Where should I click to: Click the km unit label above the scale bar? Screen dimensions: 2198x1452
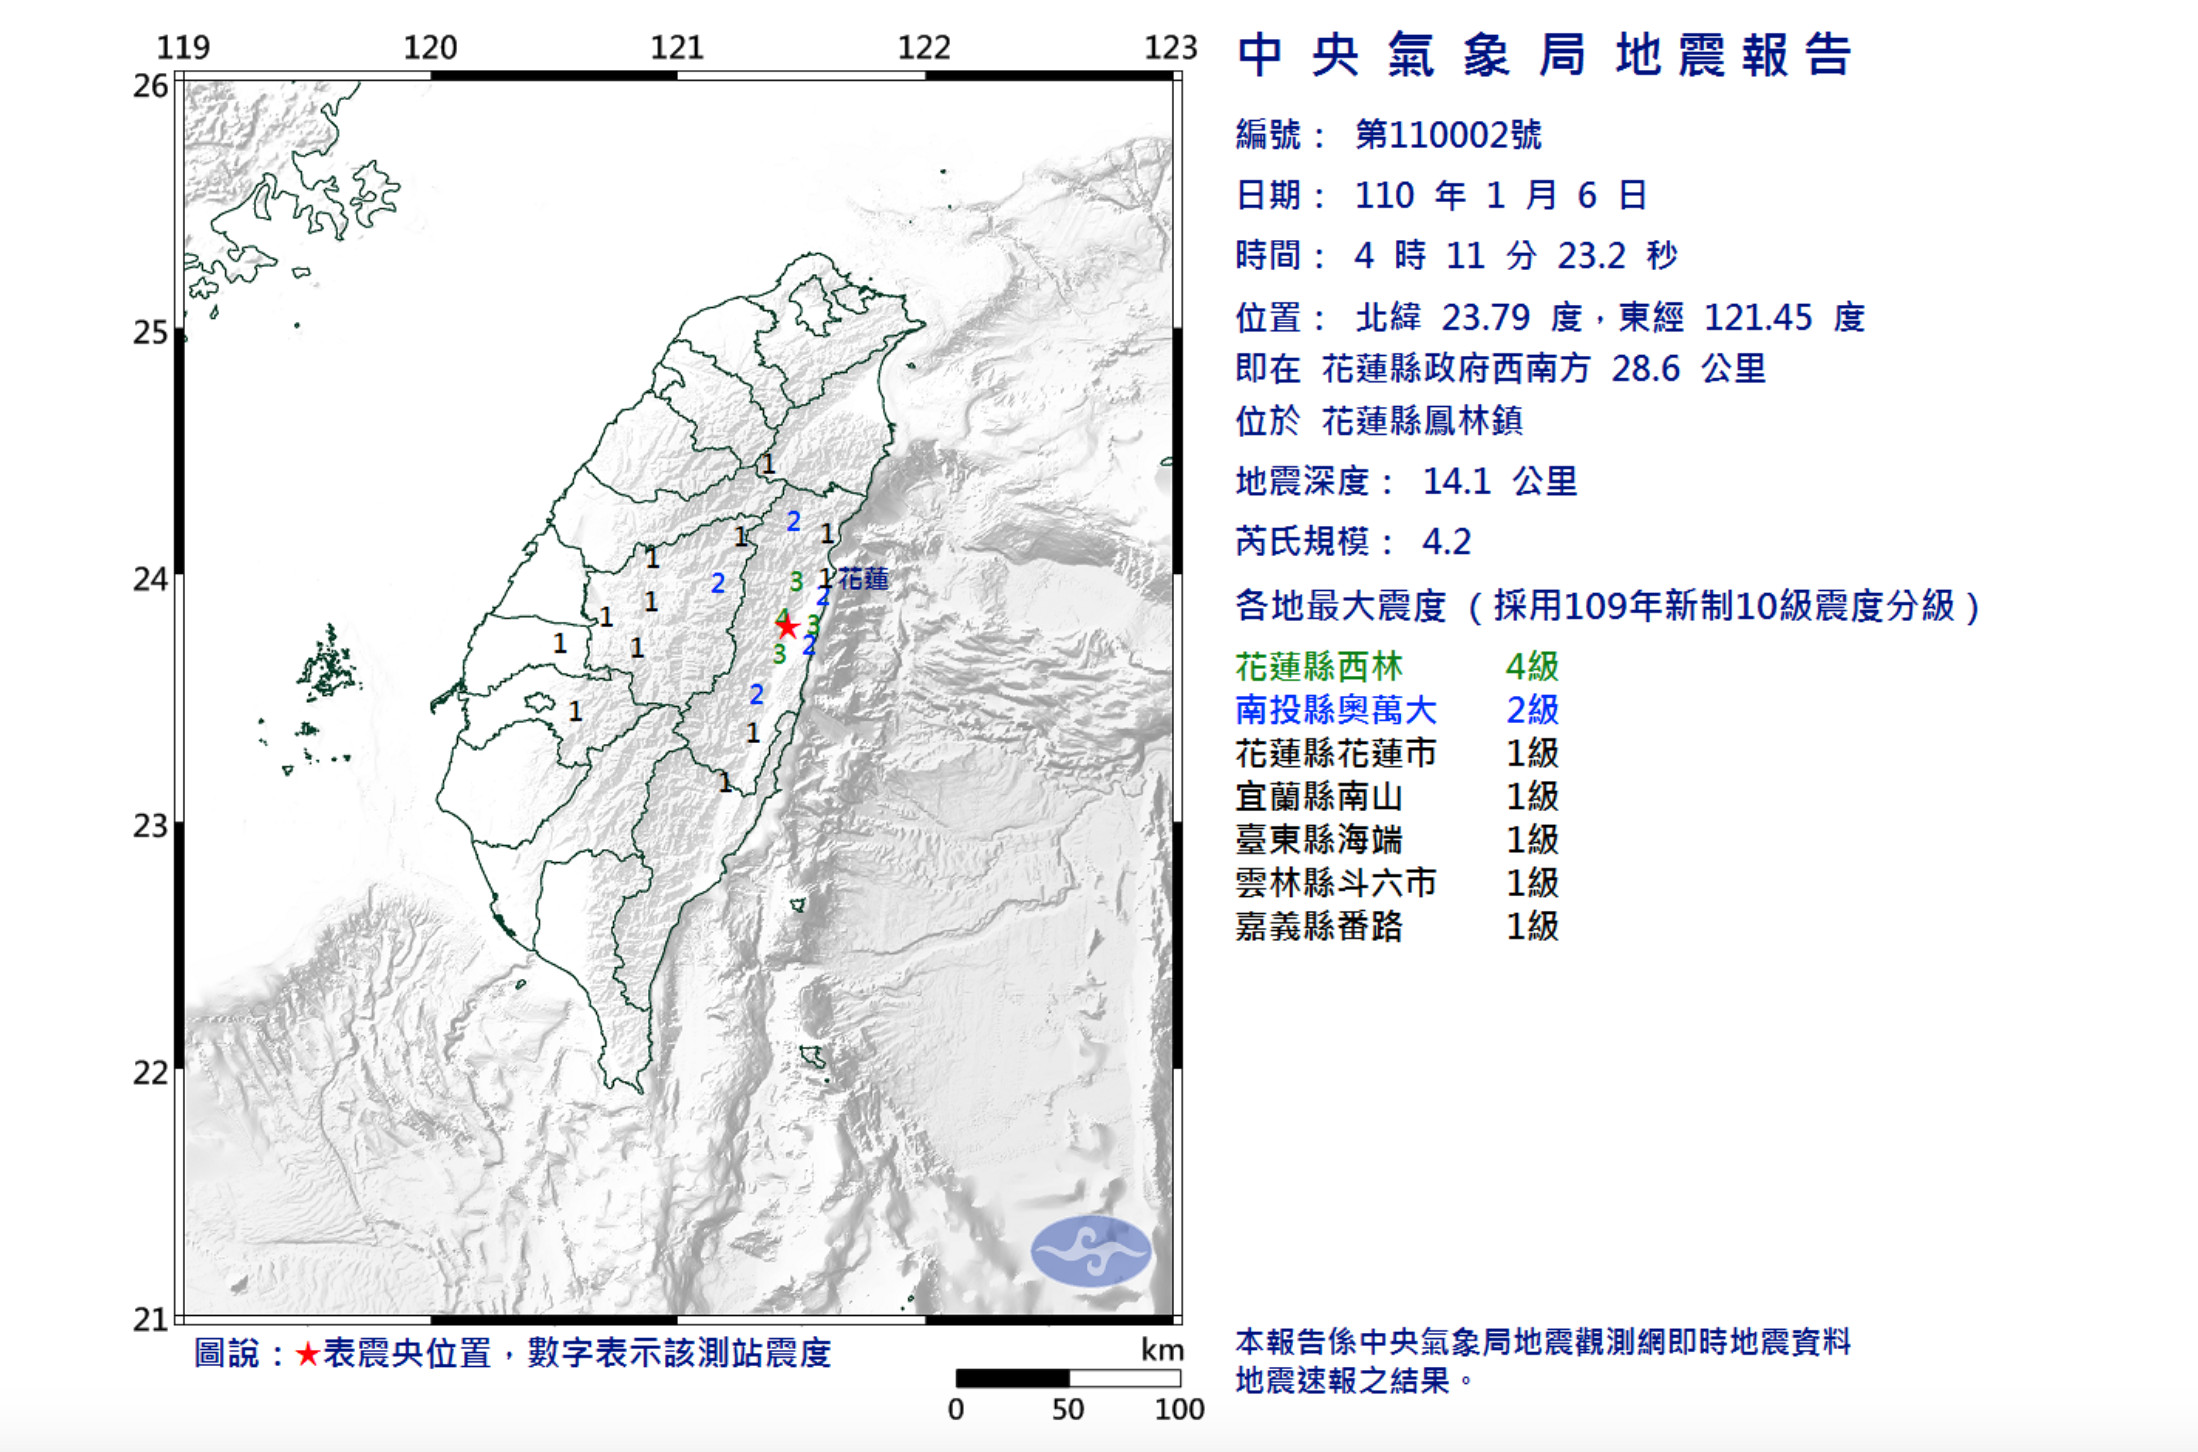click(1162, 1350)
